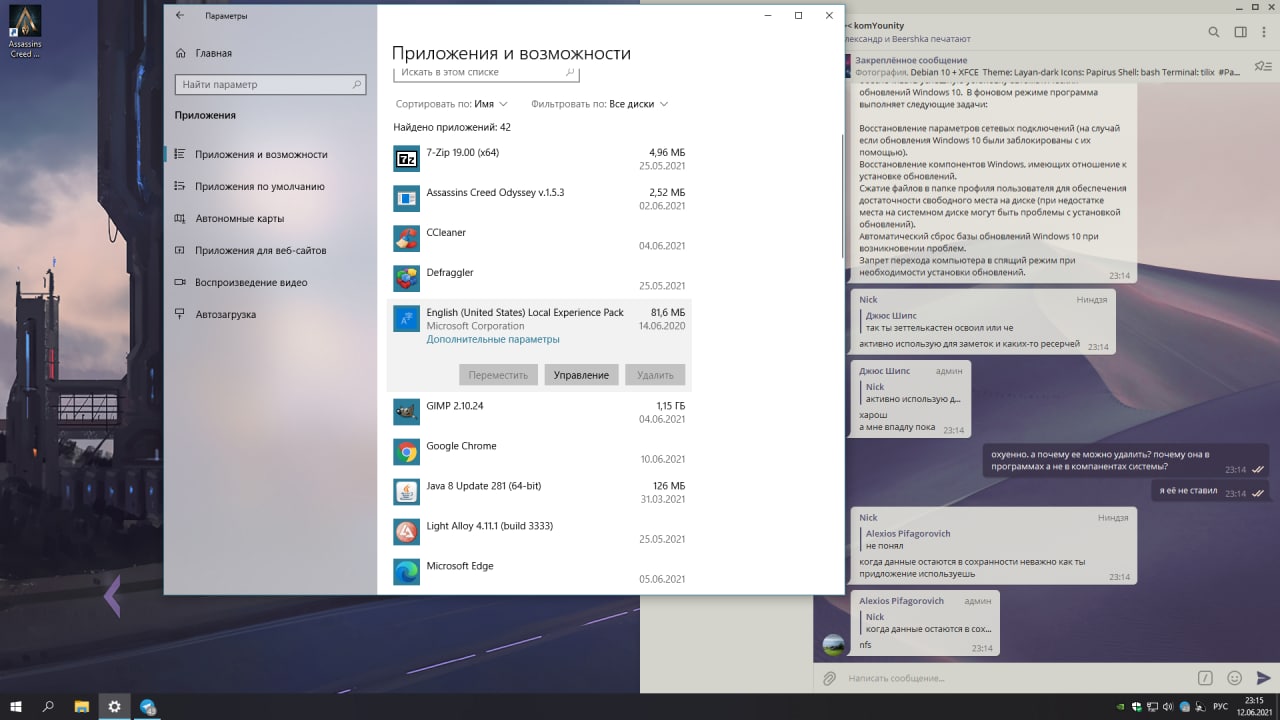The height and width of the screenshot is (720, 1280).
Task: Open Дополнительные параметры link
Action: click(493, 339)
